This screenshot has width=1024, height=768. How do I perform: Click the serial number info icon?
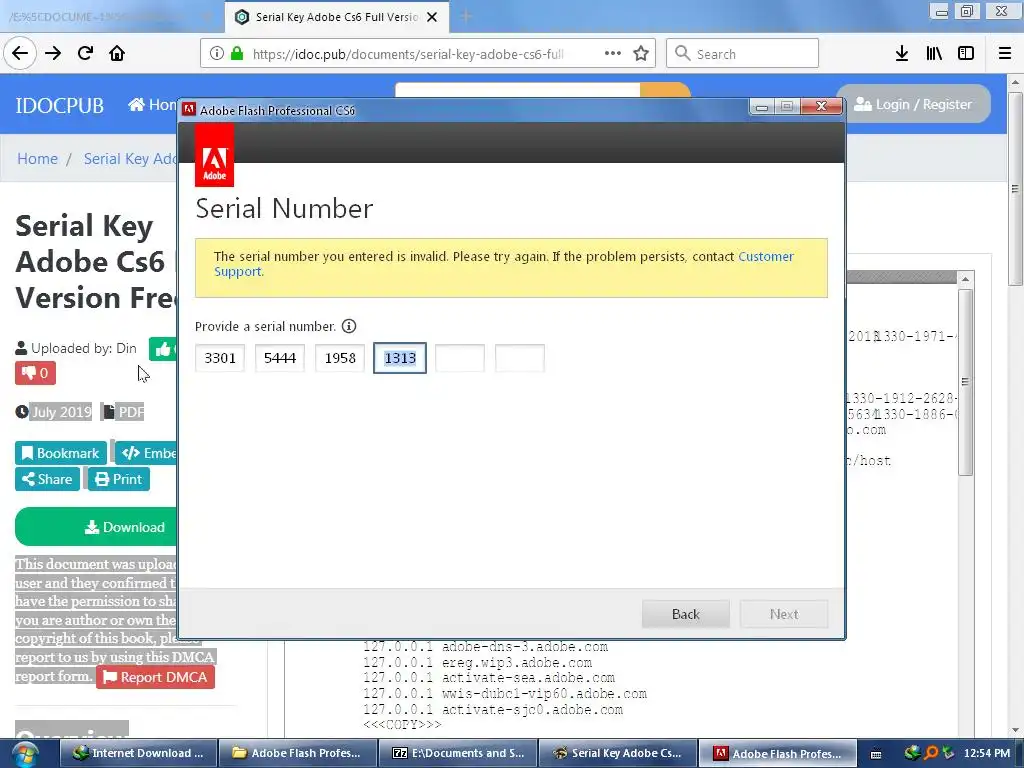tap(349, 326)
